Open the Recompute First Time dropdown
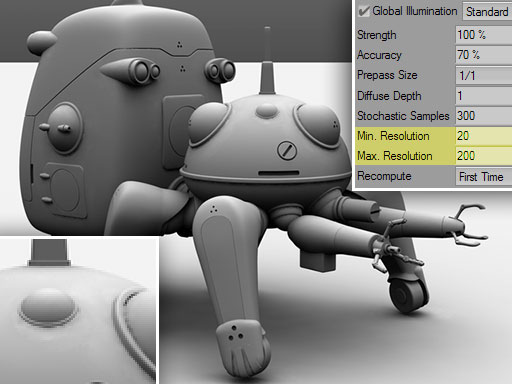 (484, 176)
